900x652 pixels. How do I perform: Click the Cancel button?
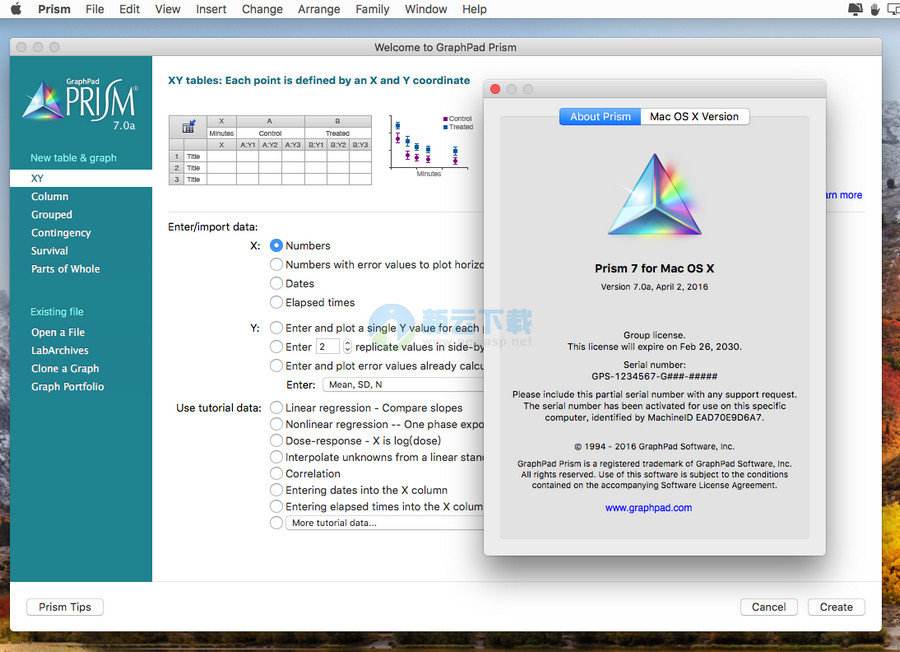click(x=769, y=607)
